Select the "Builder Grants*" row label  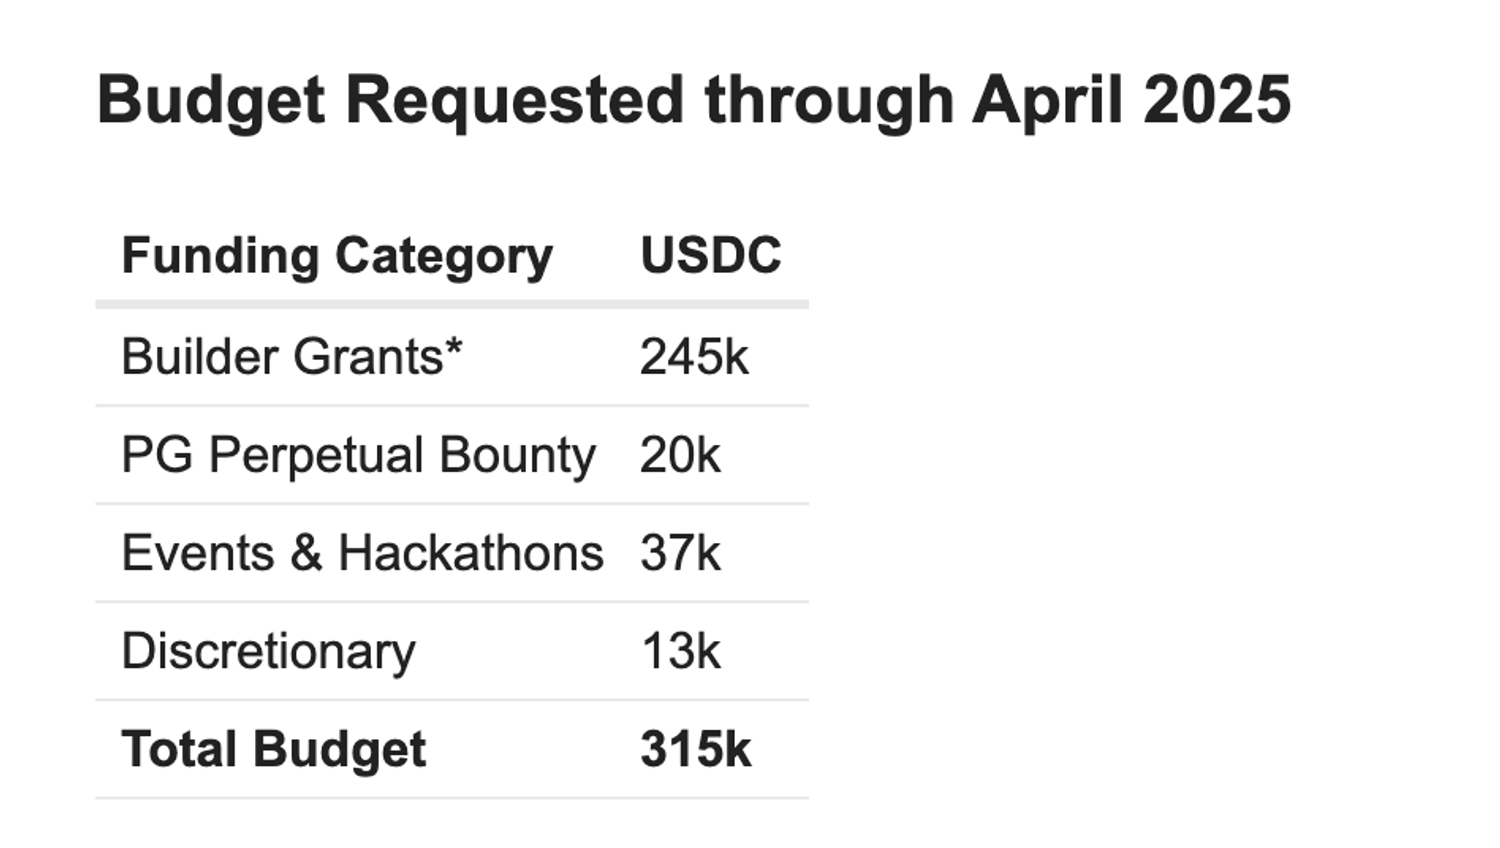(291, 357)
